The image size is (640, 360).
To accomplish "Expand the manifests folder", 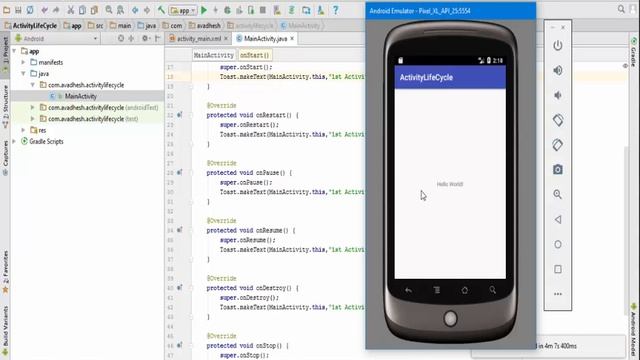I will pyautogui.click(x=23, y=62).
